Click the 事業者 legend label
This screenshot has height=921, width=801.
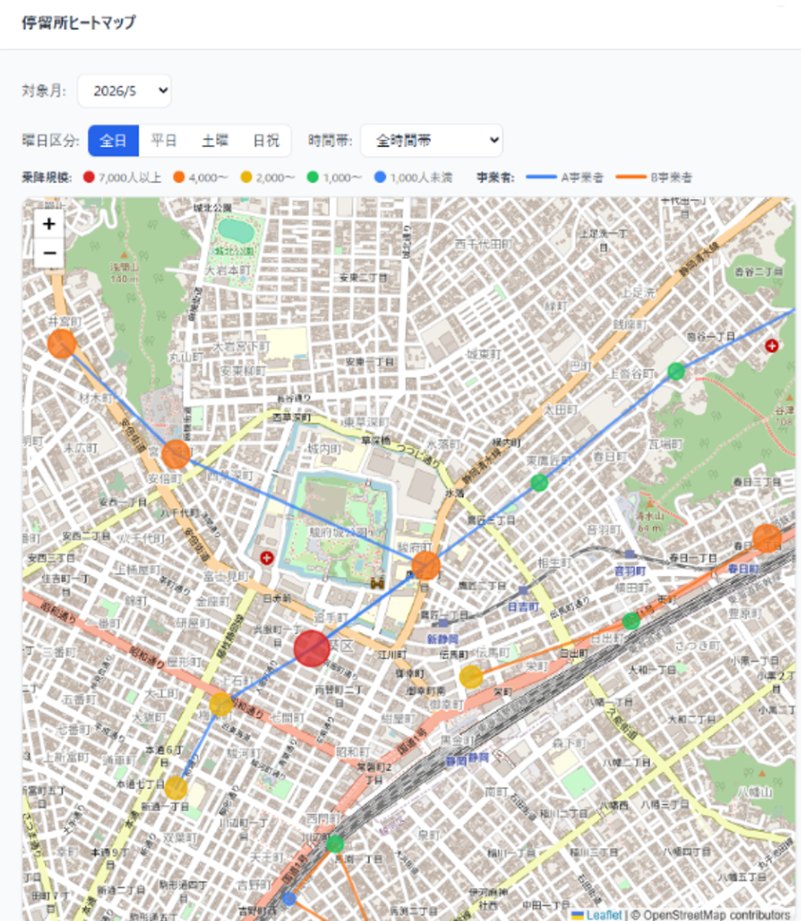click(495, 177)
